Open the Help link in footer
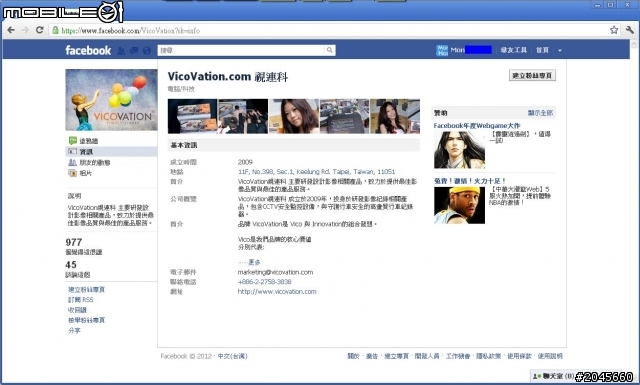Image resolution: width=640 pixels, height=385 pixels. pos(550,356)
